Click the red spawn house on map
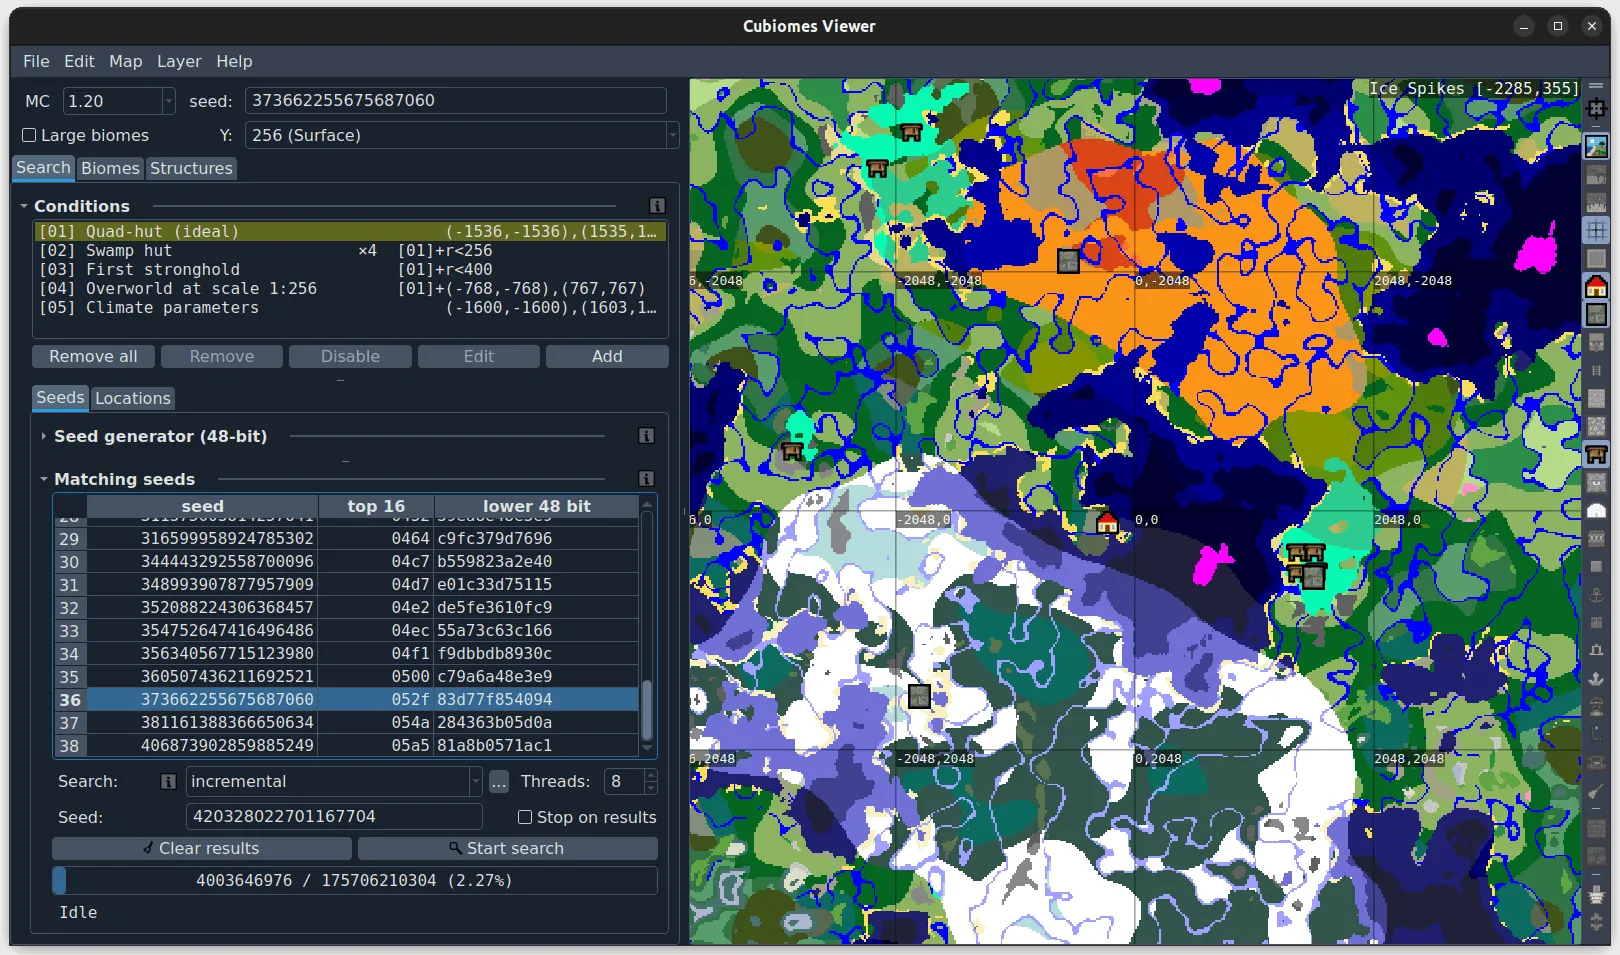Screen dimensions: 1620x955 coord(1107,523)
